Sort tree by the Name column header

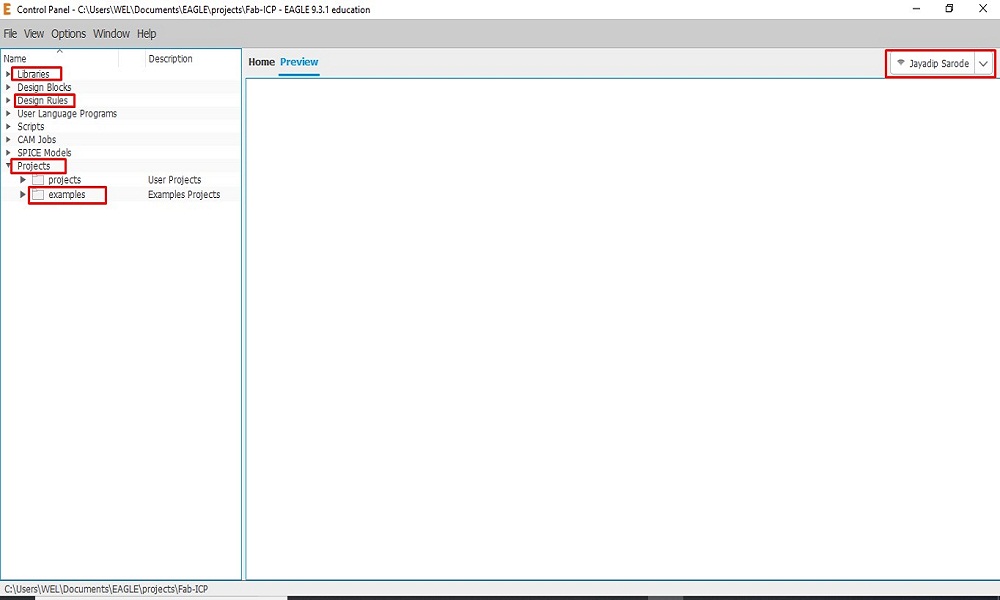point(59,58)
